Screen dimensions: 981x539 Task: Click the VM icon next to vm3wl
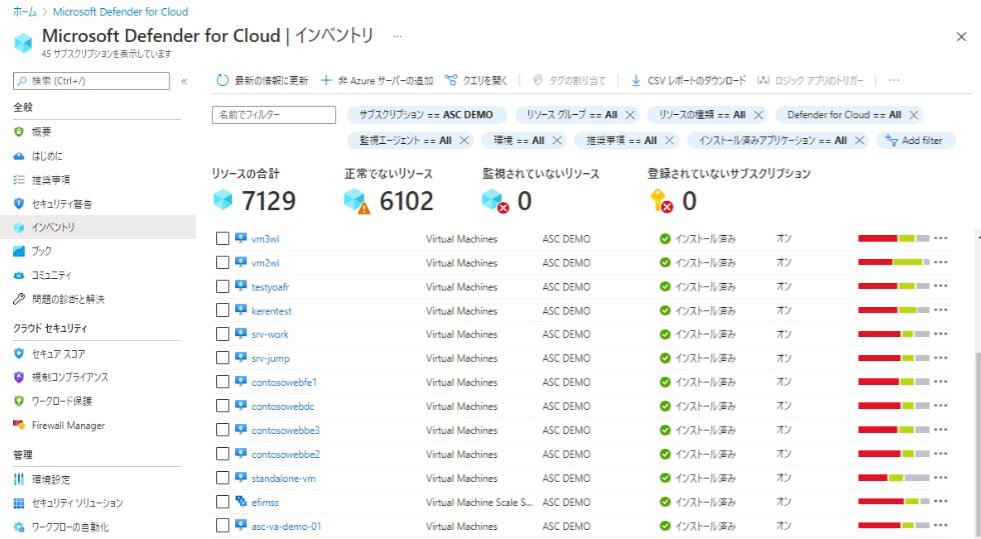pyautogui.click(x=241, y=238)
